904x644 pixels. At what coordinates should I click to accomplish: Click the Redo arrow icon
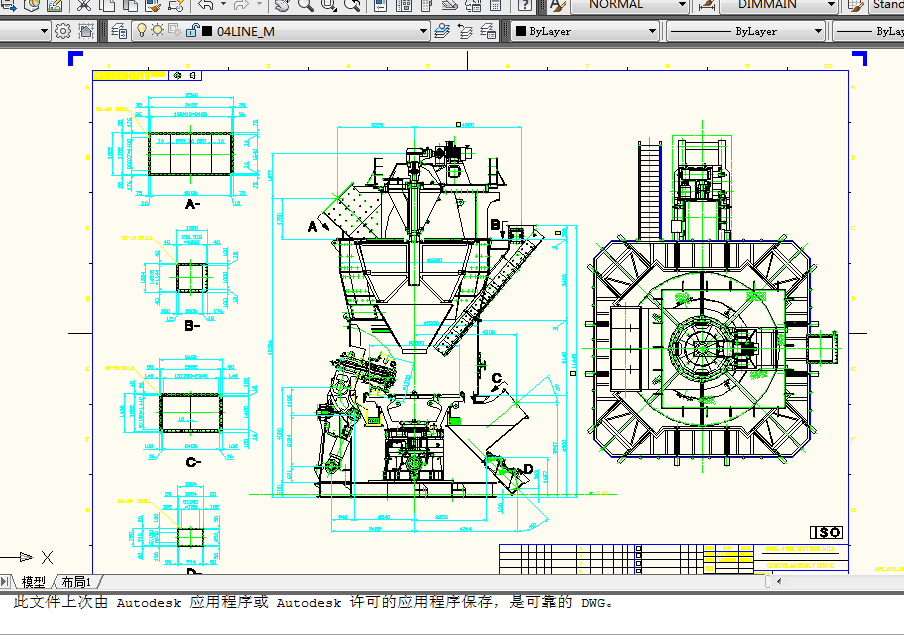click(241, 6)
